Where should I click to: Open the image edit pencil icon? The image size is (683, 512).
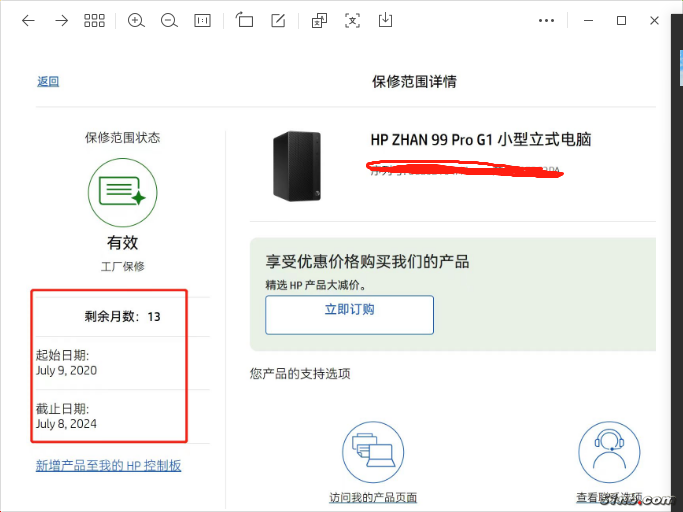(278, 20)
